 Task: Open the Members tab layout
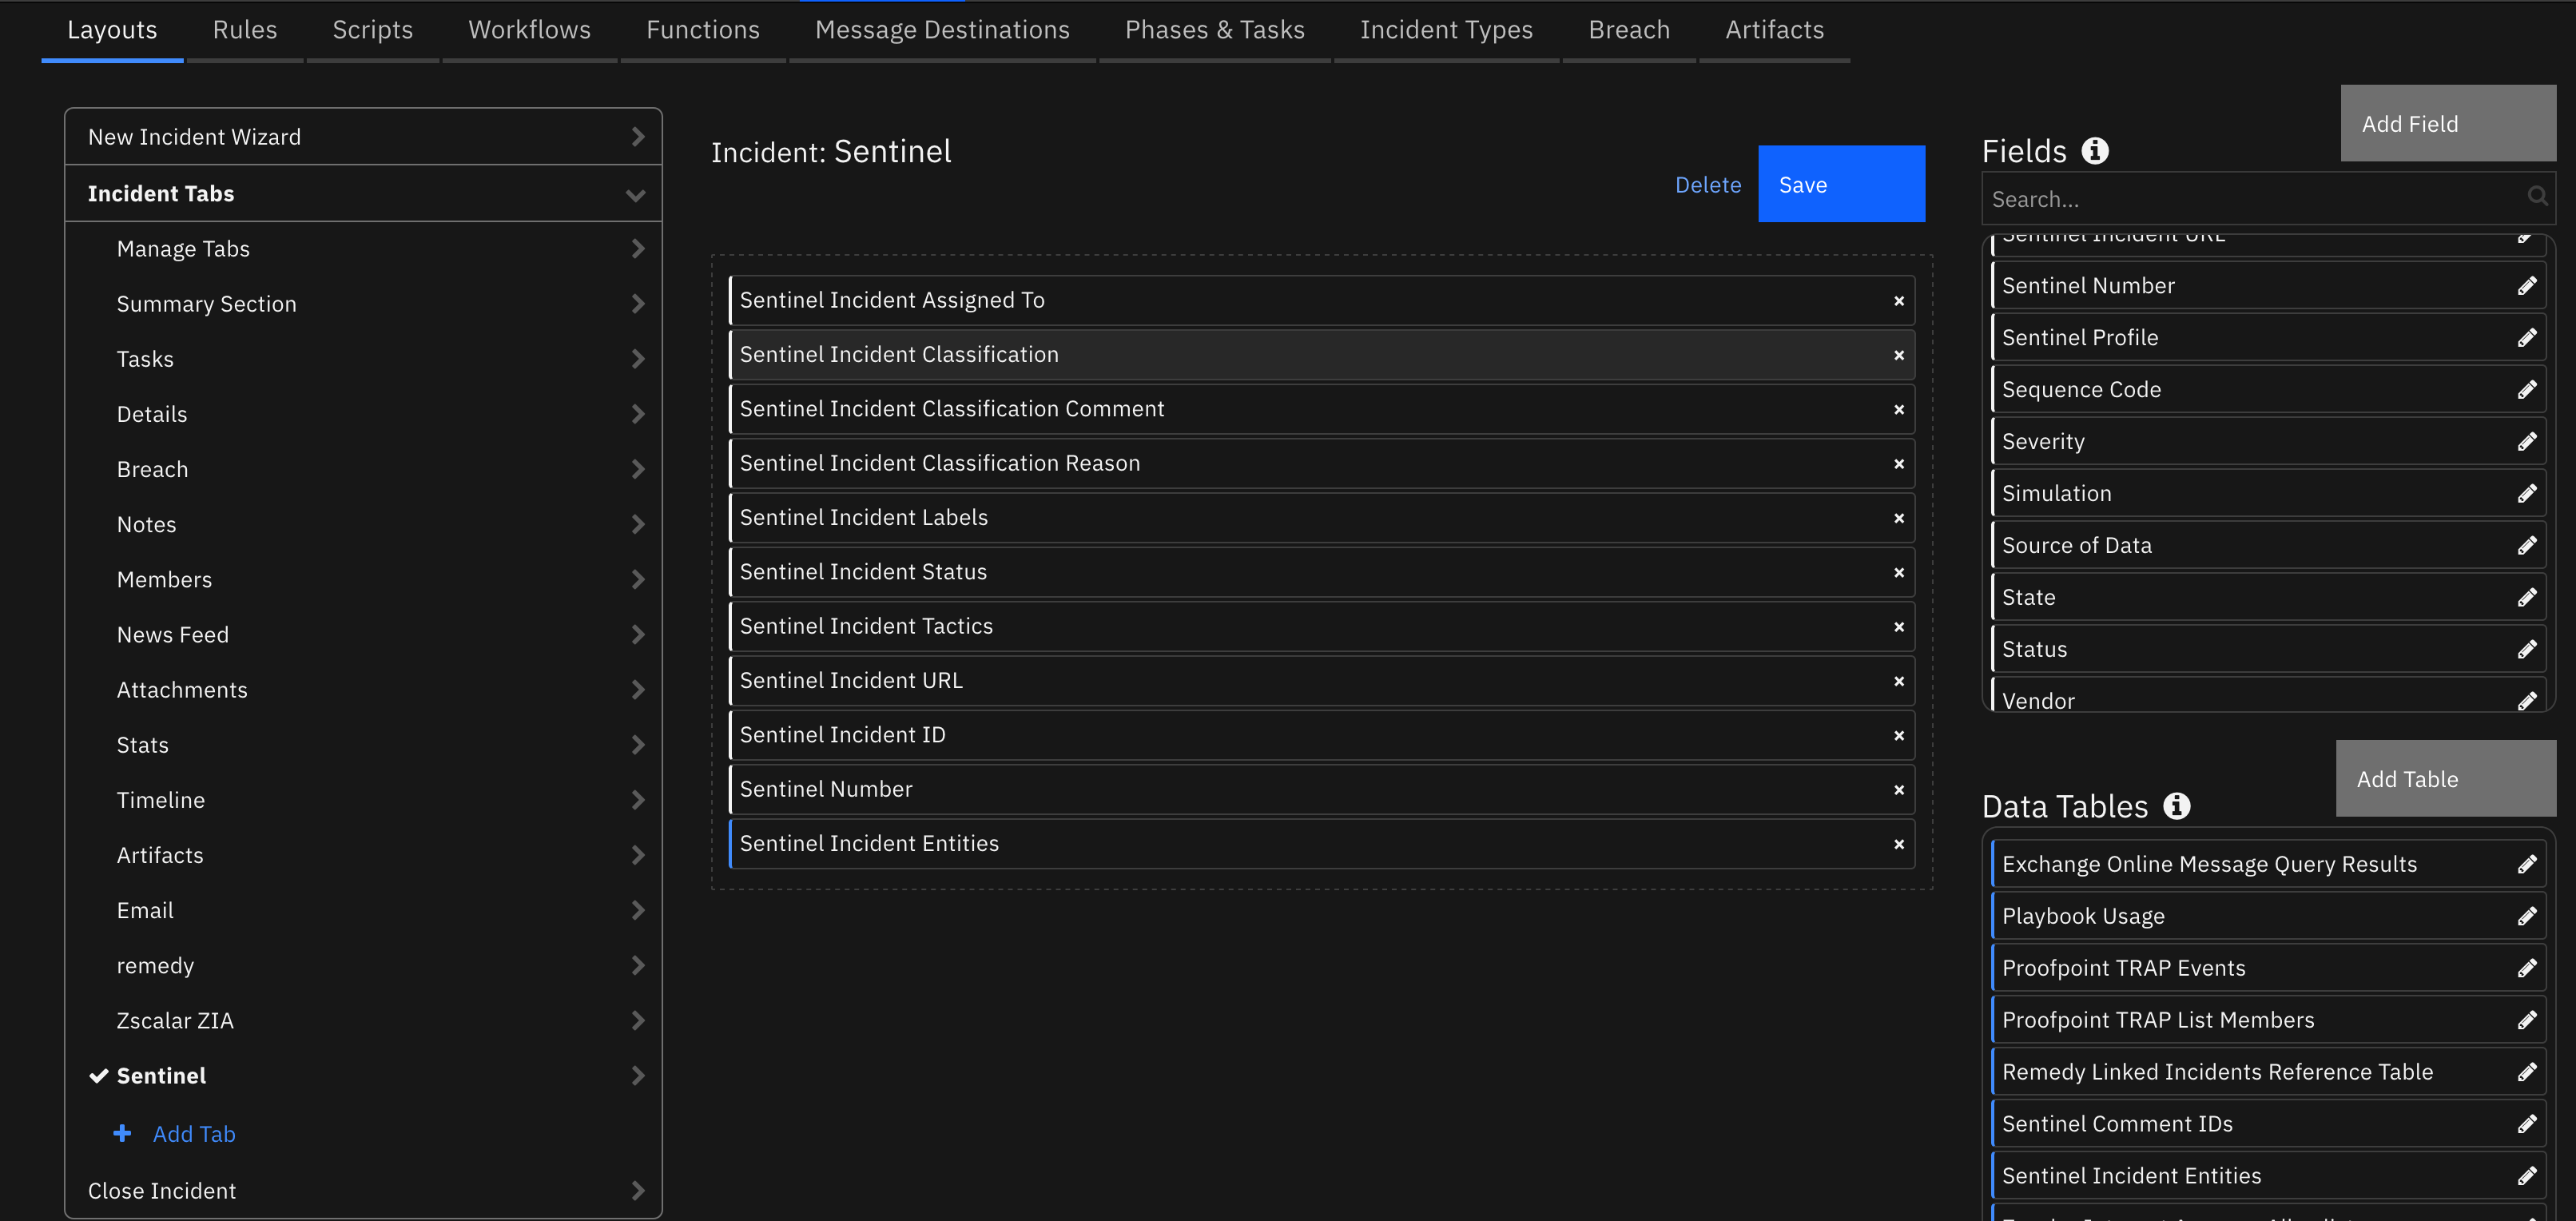click(x=363, y=580)
